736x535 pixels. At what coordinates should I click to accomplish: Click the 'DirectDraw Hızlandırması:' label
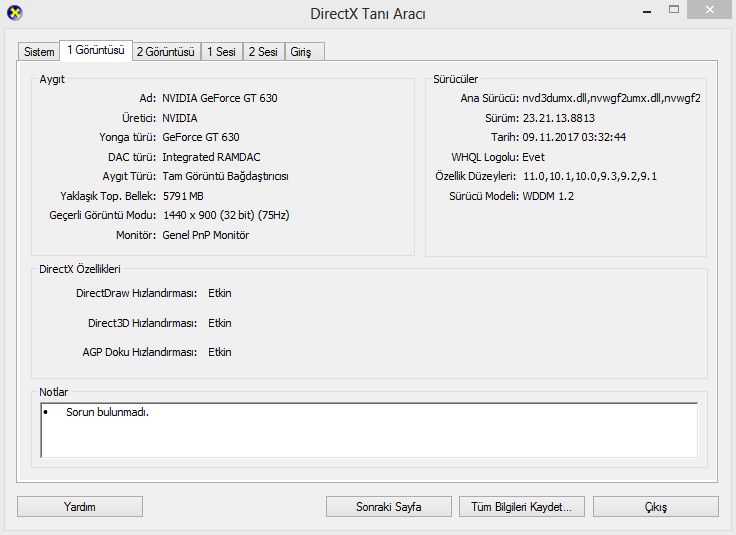click(137, 293)
